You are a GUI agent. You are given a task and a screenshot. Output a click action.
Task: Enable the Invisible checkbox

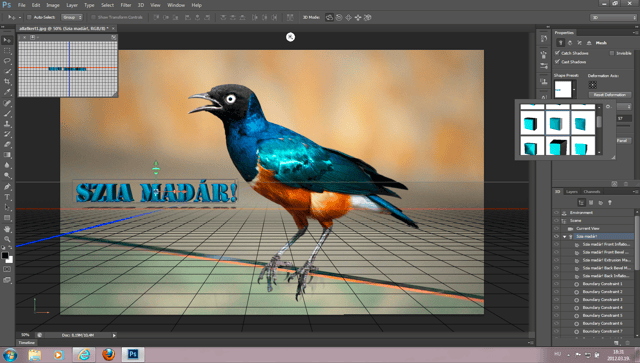pyautogui.click(x=612, y=53)
